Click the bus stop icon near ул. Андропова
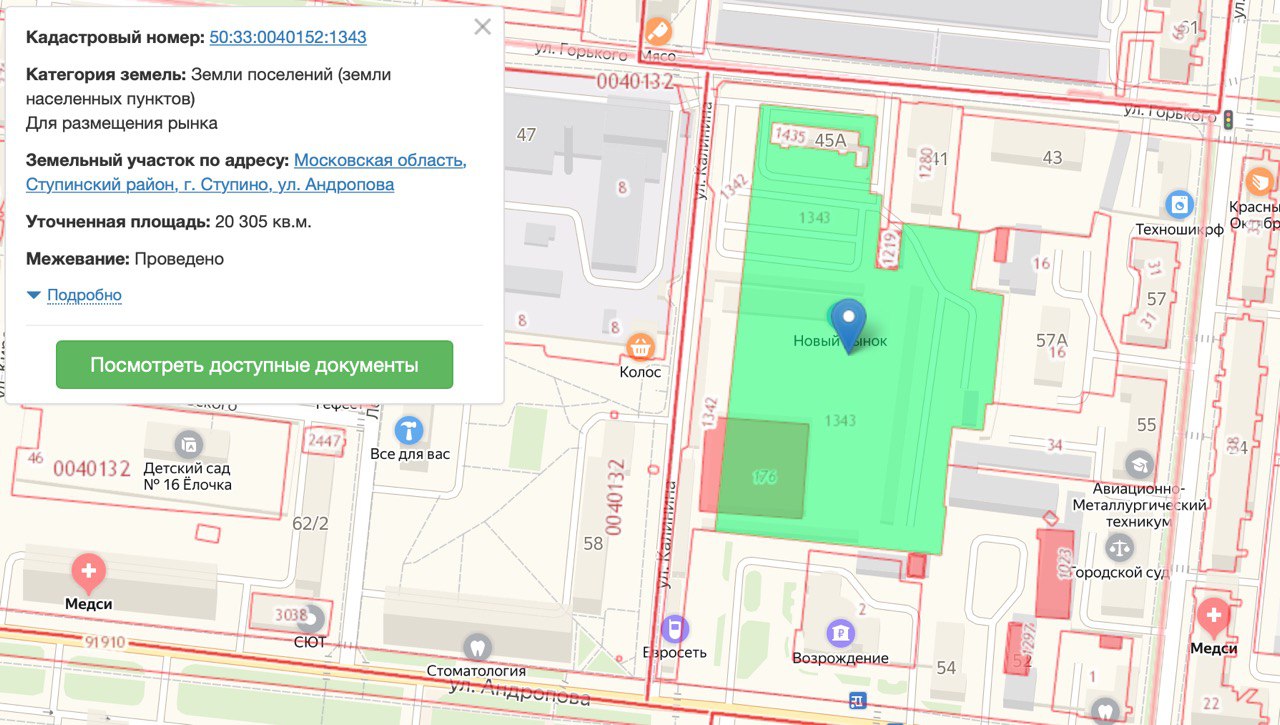1280x725 pixels. coord(857,699)
